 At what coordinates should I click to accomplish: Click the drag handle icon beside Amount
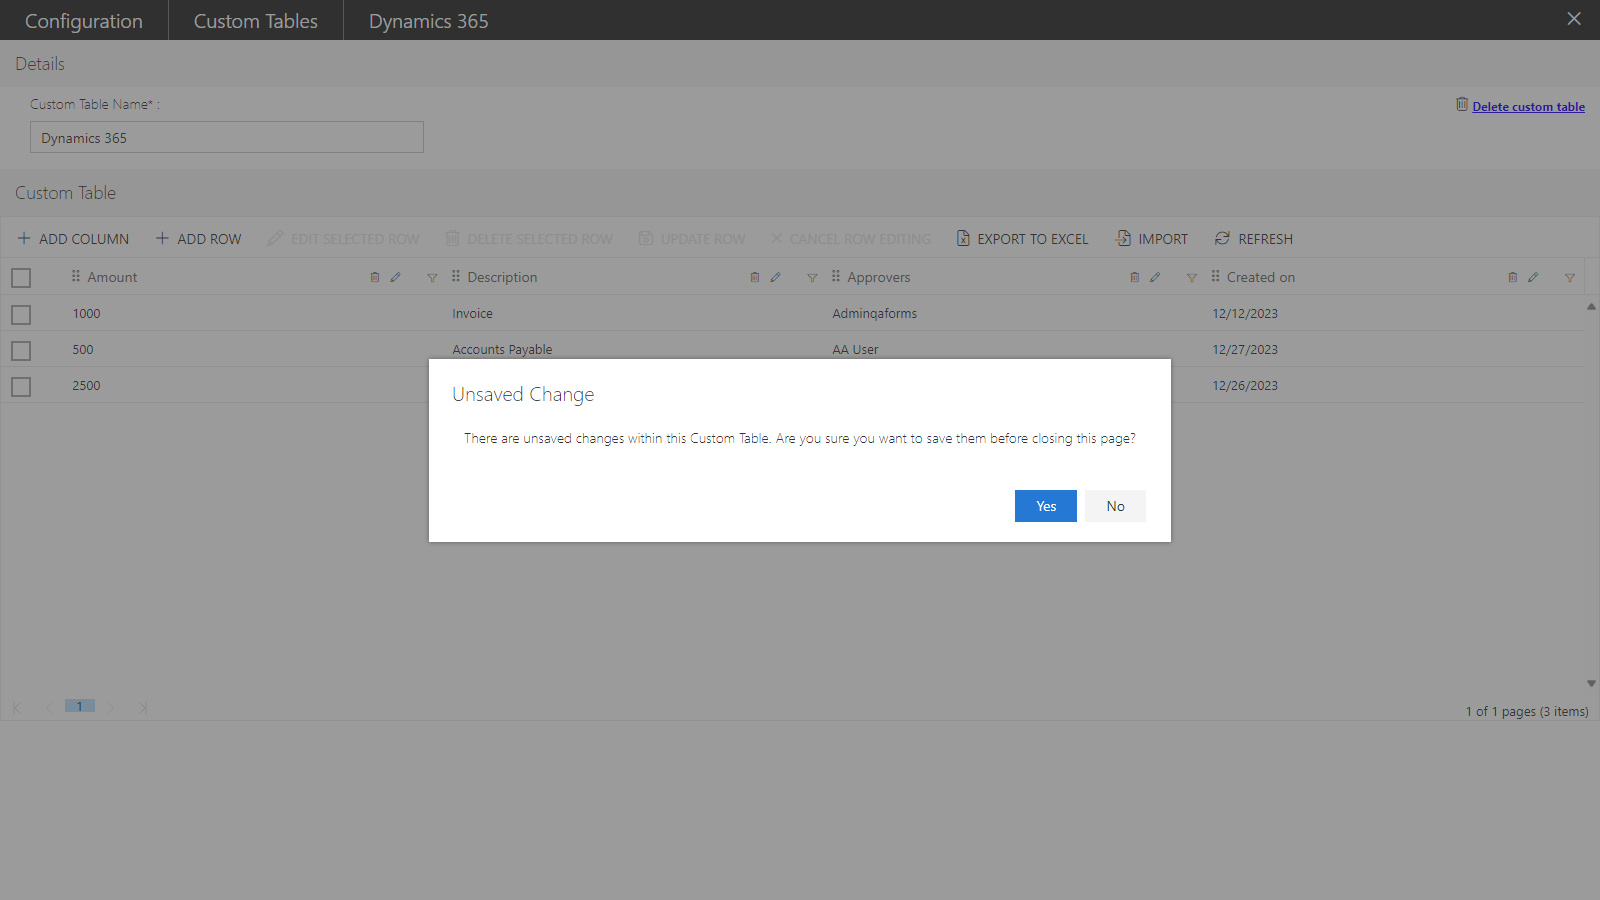click(x=76, y=276)
